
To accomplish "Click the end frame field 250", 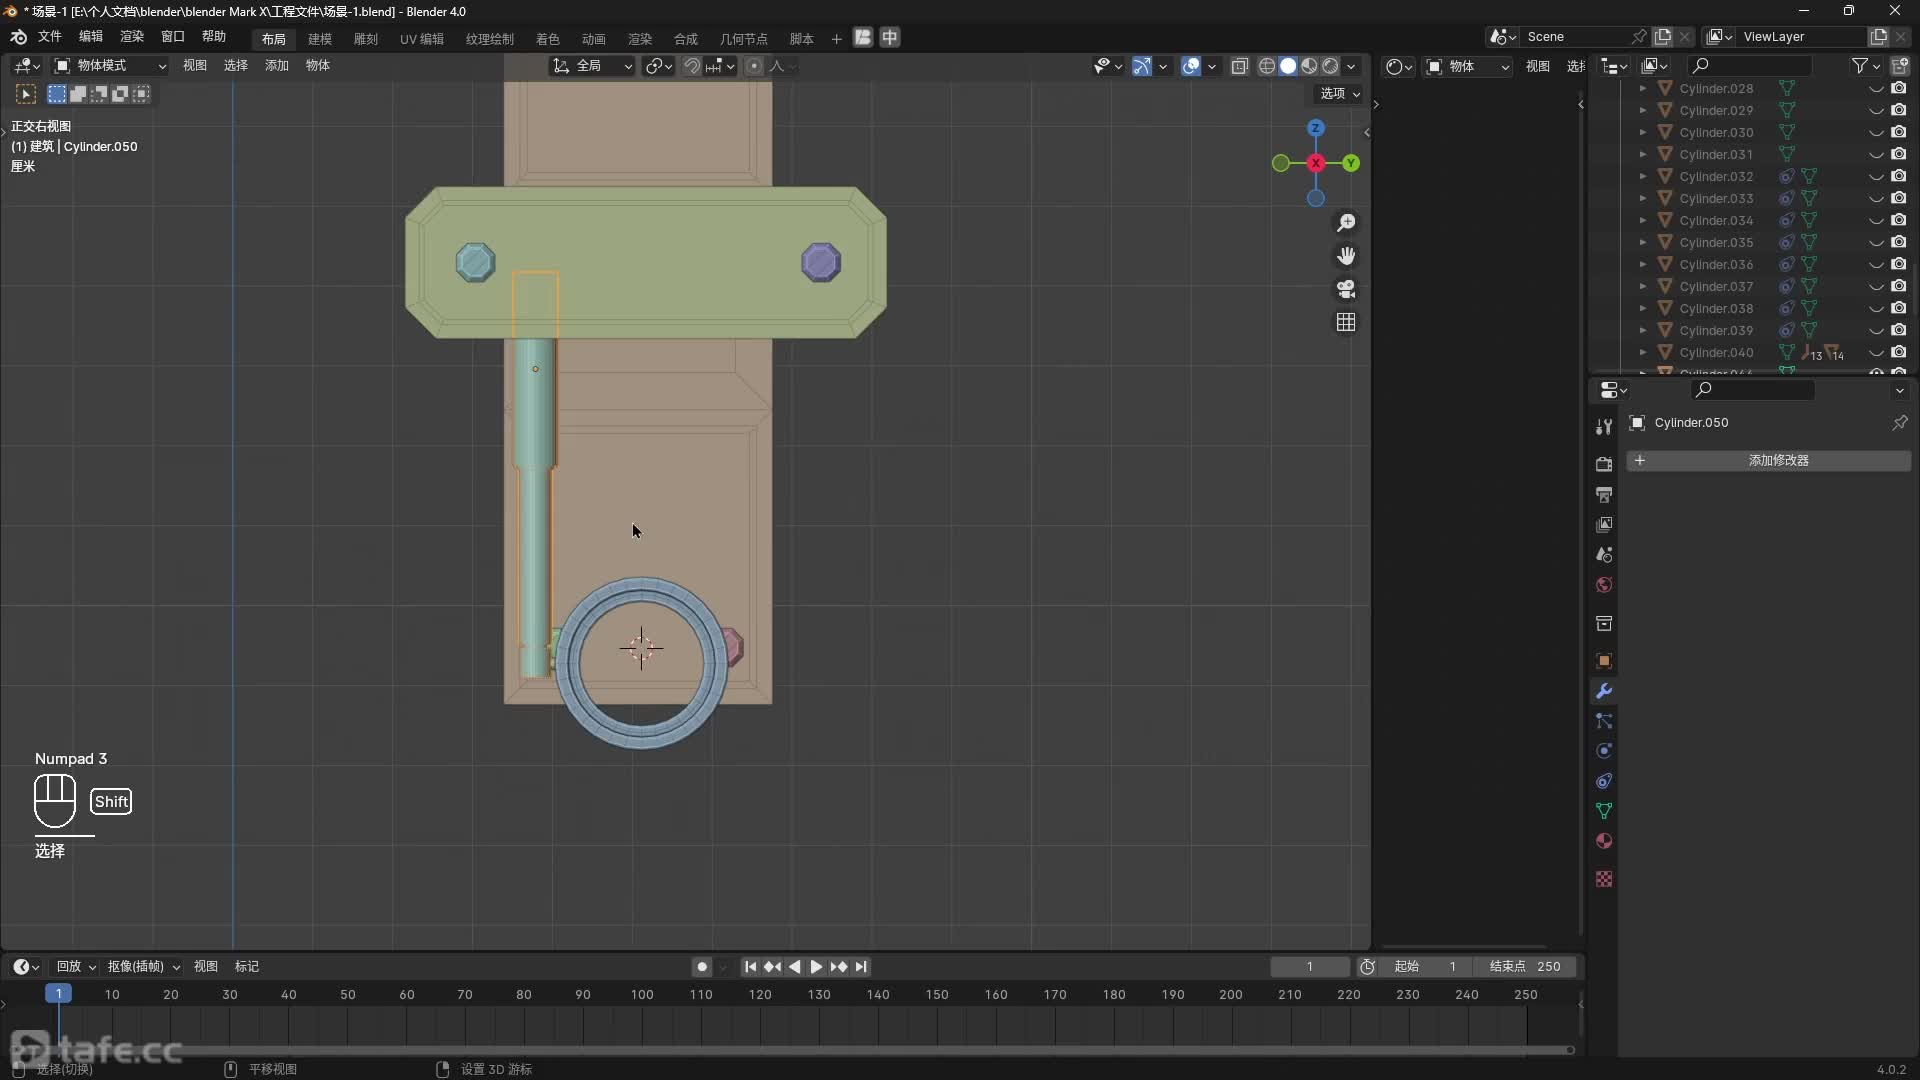I will [1526, 967].
